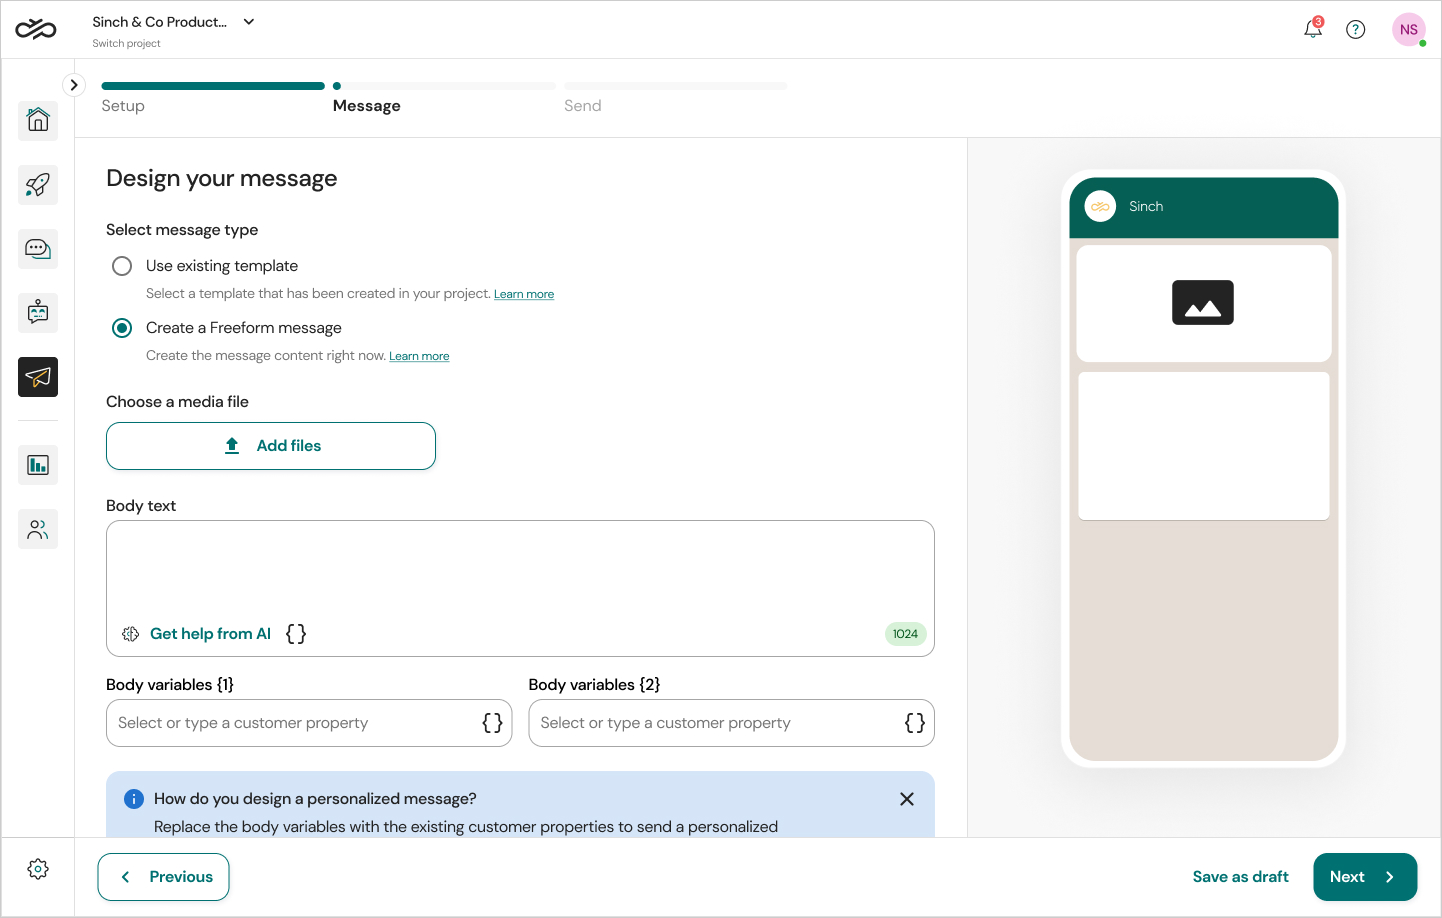The height and width of the screenshot is (918, 1442).
Task: Collapse the left sidebar with the chevron
Action: (x=74, y=85)
